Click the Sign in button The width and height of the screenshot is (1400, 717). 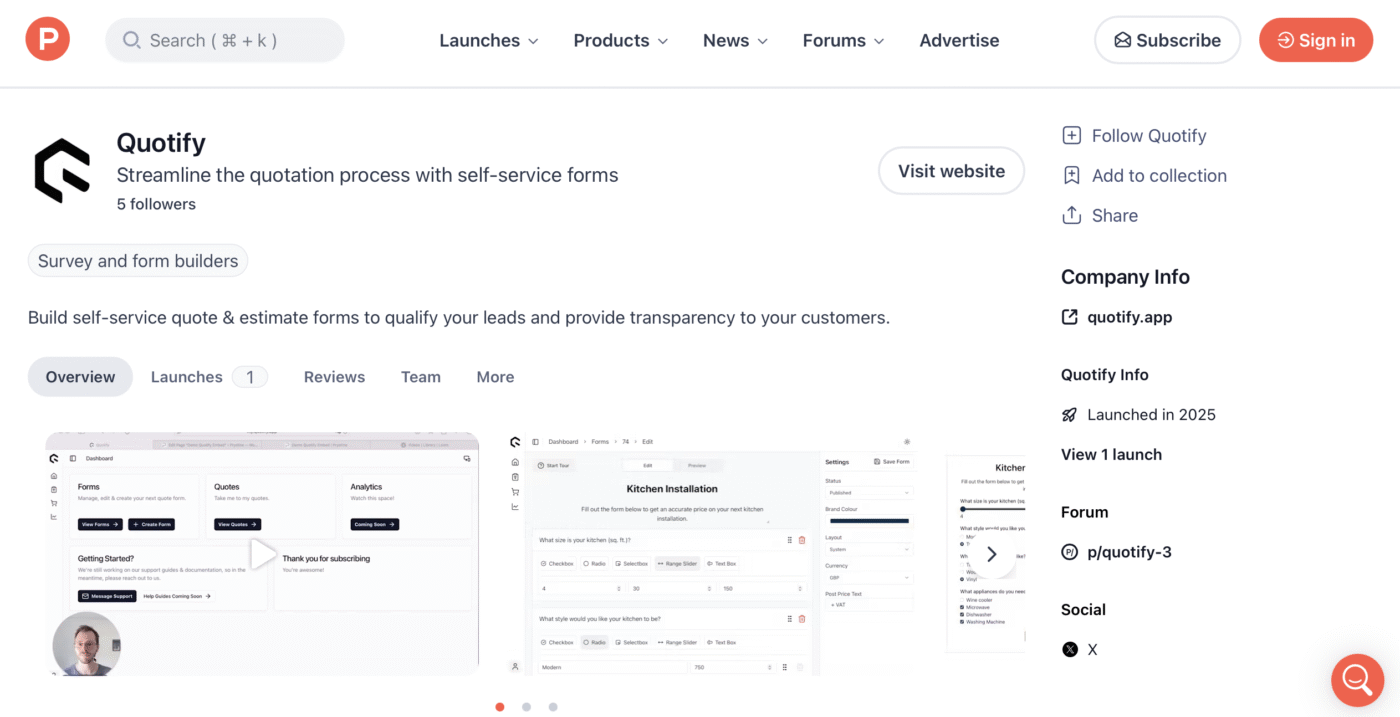(x=1316, y=40)
